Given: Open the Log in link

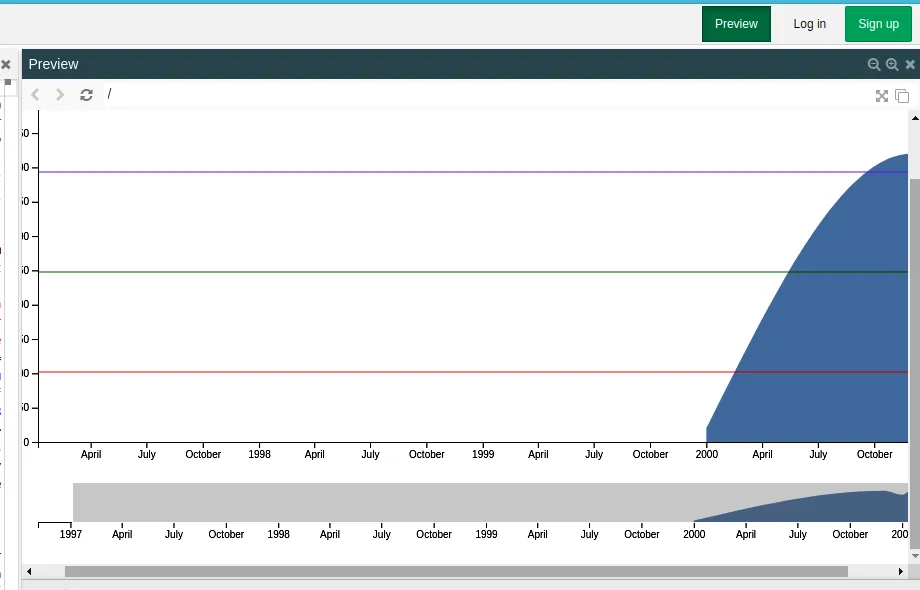Looking at the screenshot, I should (x=809, y=24).
